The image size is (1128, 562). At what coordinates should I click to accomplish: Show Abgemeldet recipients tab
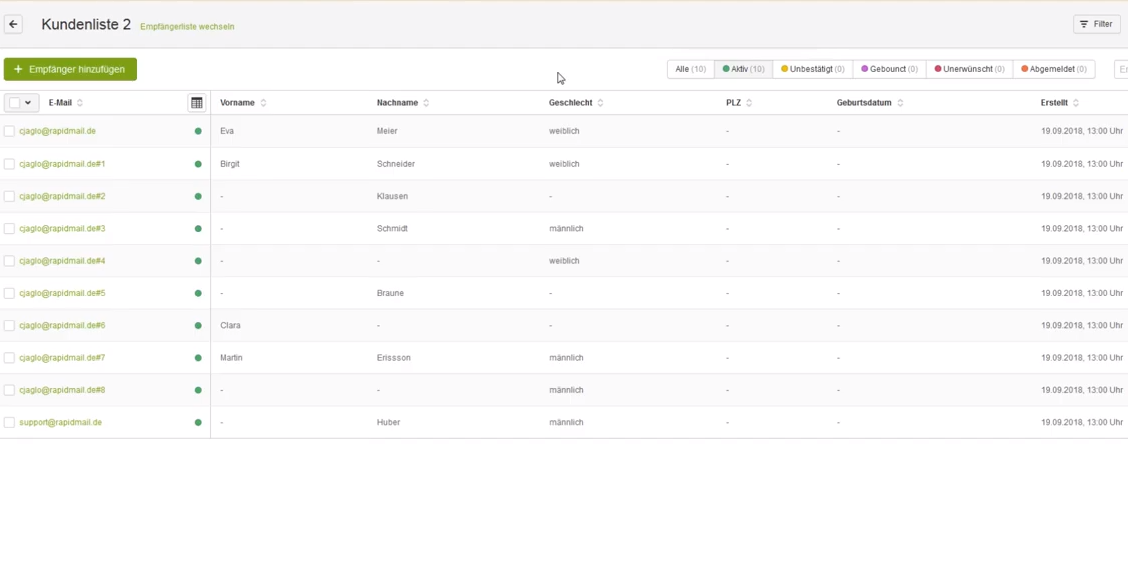1053,69
